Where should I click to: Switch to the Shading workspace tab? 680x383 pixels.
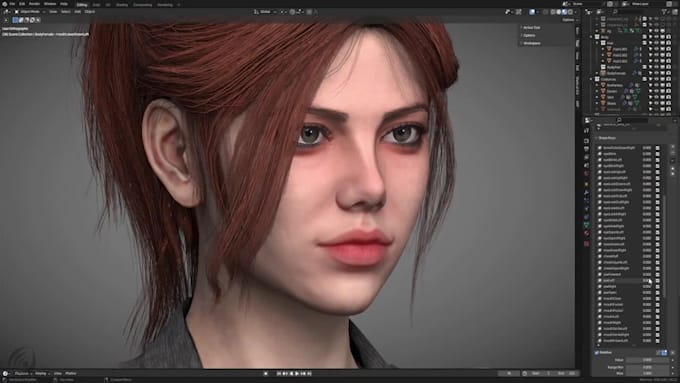121,5
